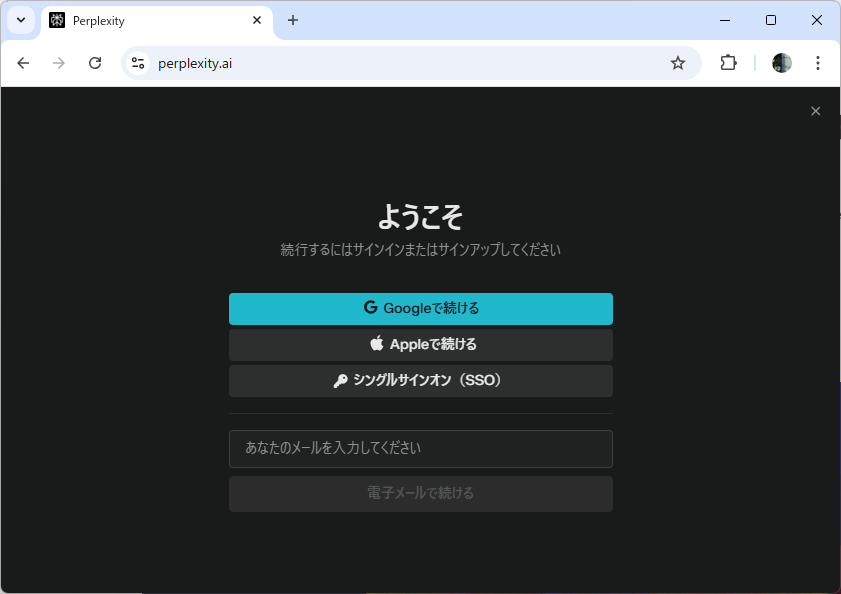
Task: Go forward using the forward arrow
Action: click(x=59, y=63)
